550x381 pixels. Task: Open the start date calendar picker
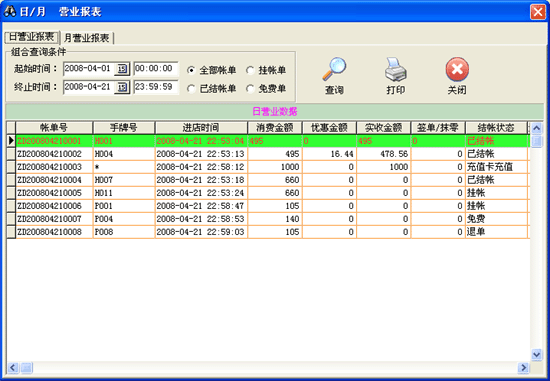point(122,68)
